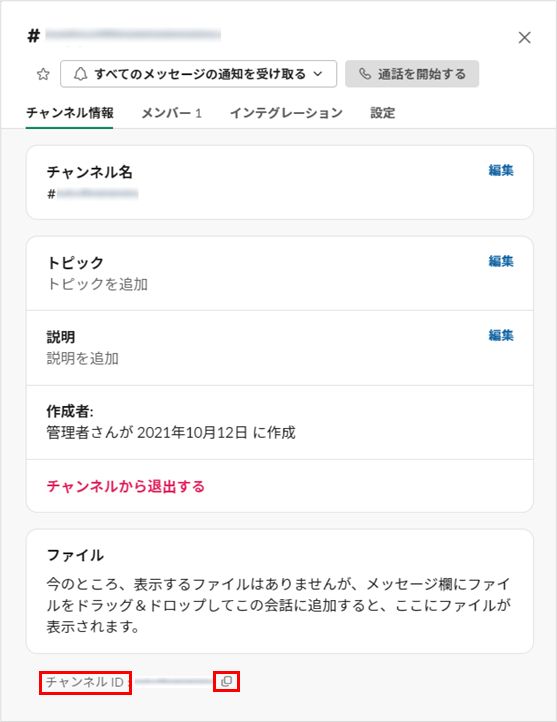Start a call with 通話を開始する
The image size is (557, 722).
click(412, 74)
